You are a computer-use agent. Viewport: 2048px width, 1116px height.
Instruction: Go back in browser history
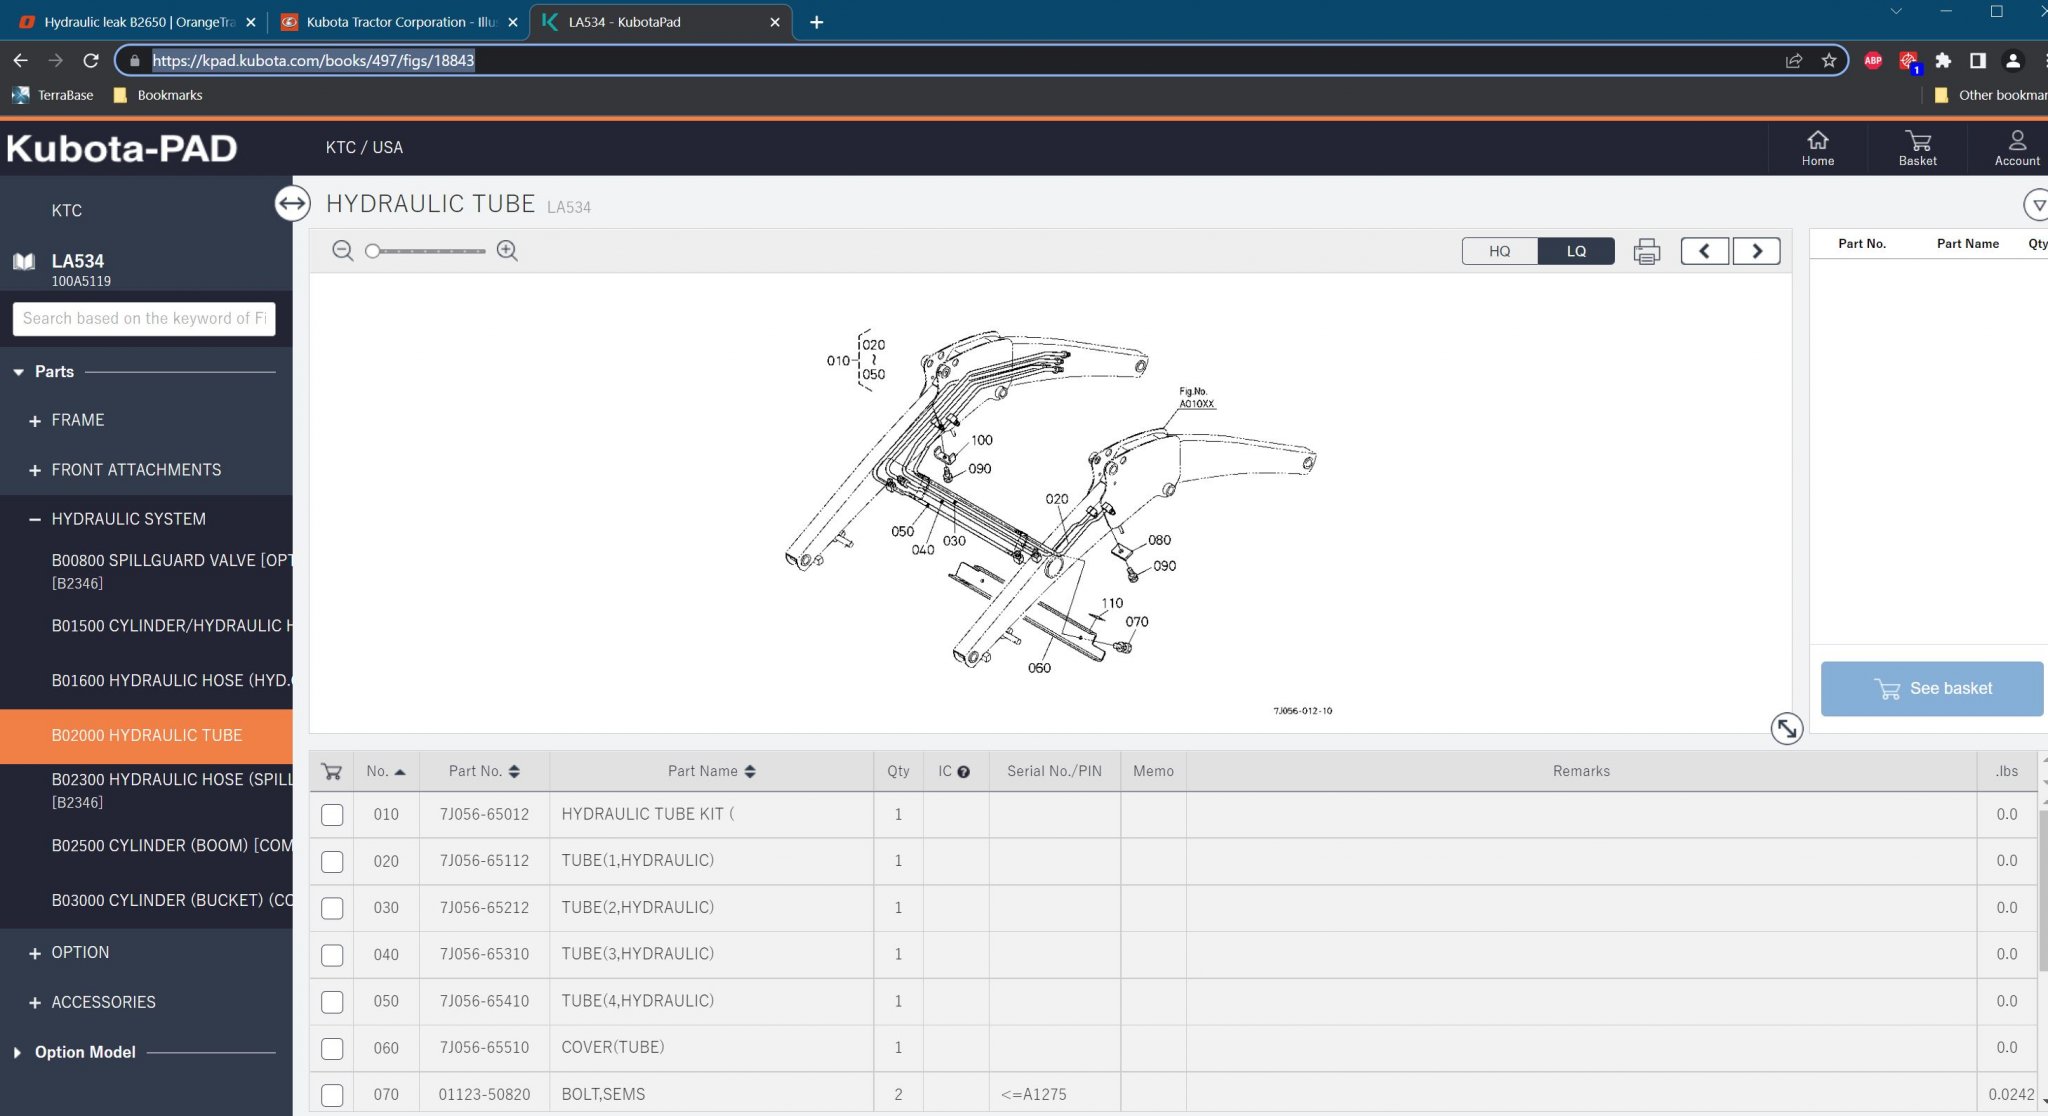[x=20, y=60]
